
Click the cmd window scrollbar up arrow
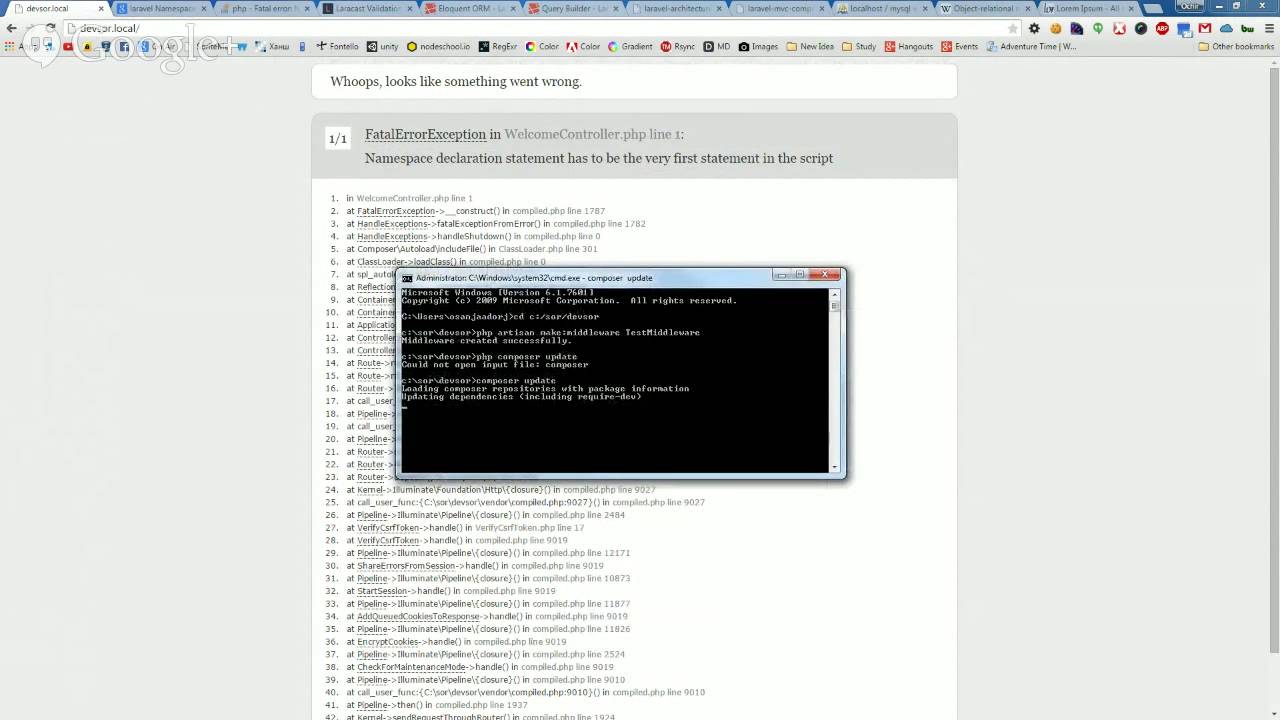pos(835,294)
